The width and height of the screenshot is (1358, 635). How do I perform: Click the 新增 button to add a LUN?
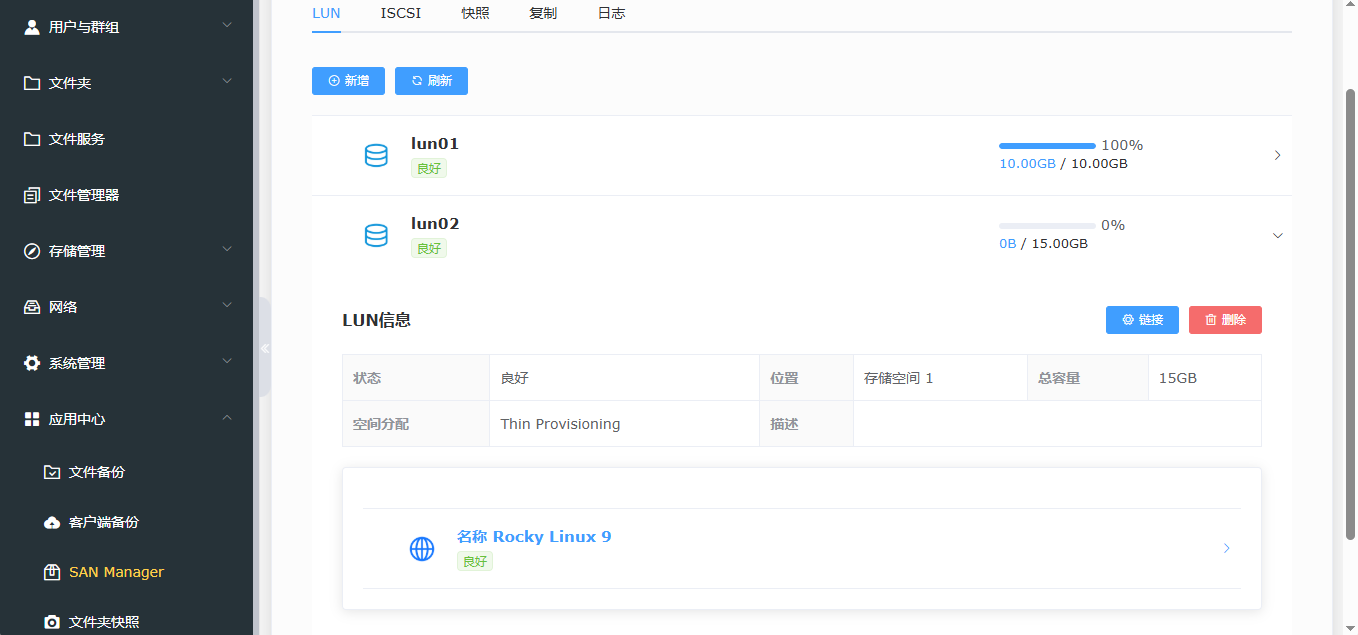[348, 81]
